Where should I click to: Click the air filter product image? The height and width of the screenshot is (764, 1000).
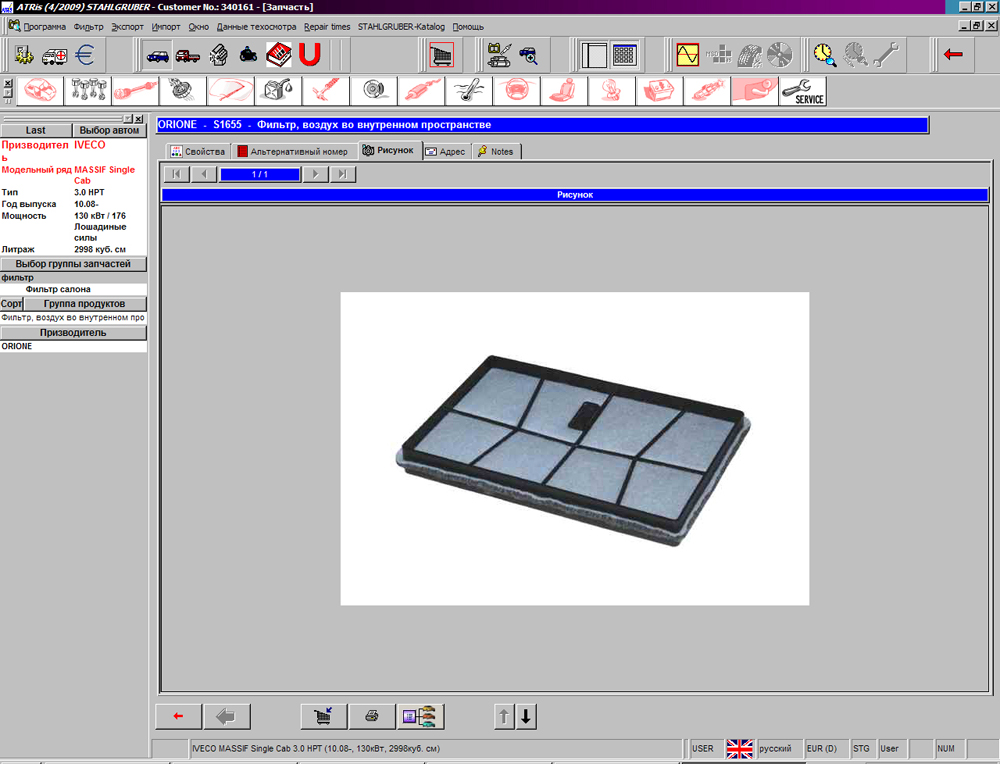coord(574,448)
